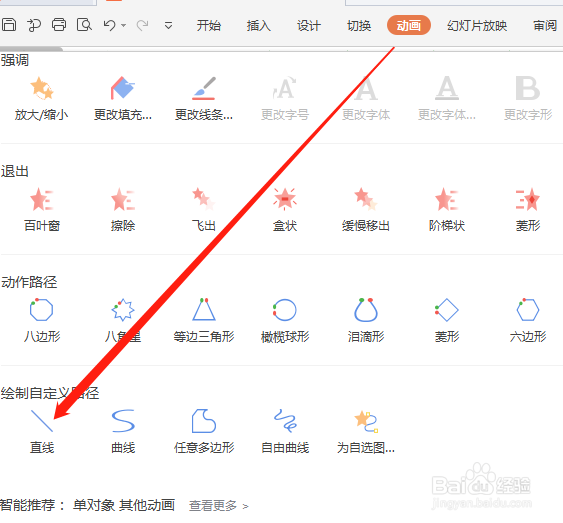Choose the 更改字体 emphasis effect
563x523 pixels.
click(x=366, y=98)
